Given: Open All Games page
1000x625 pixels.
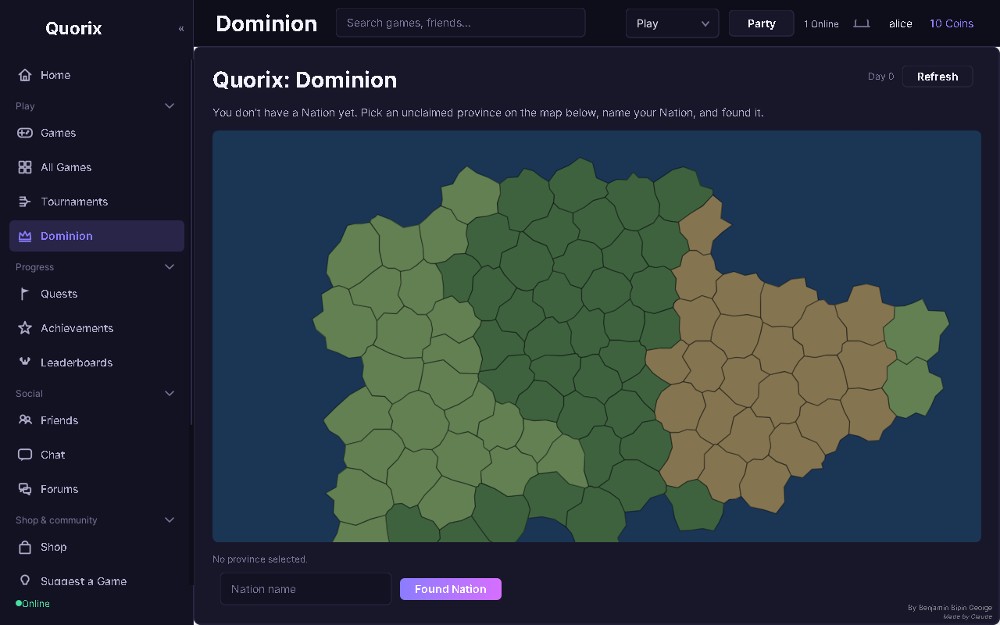Looking at the screenshot, I should [x=97, y=168].
